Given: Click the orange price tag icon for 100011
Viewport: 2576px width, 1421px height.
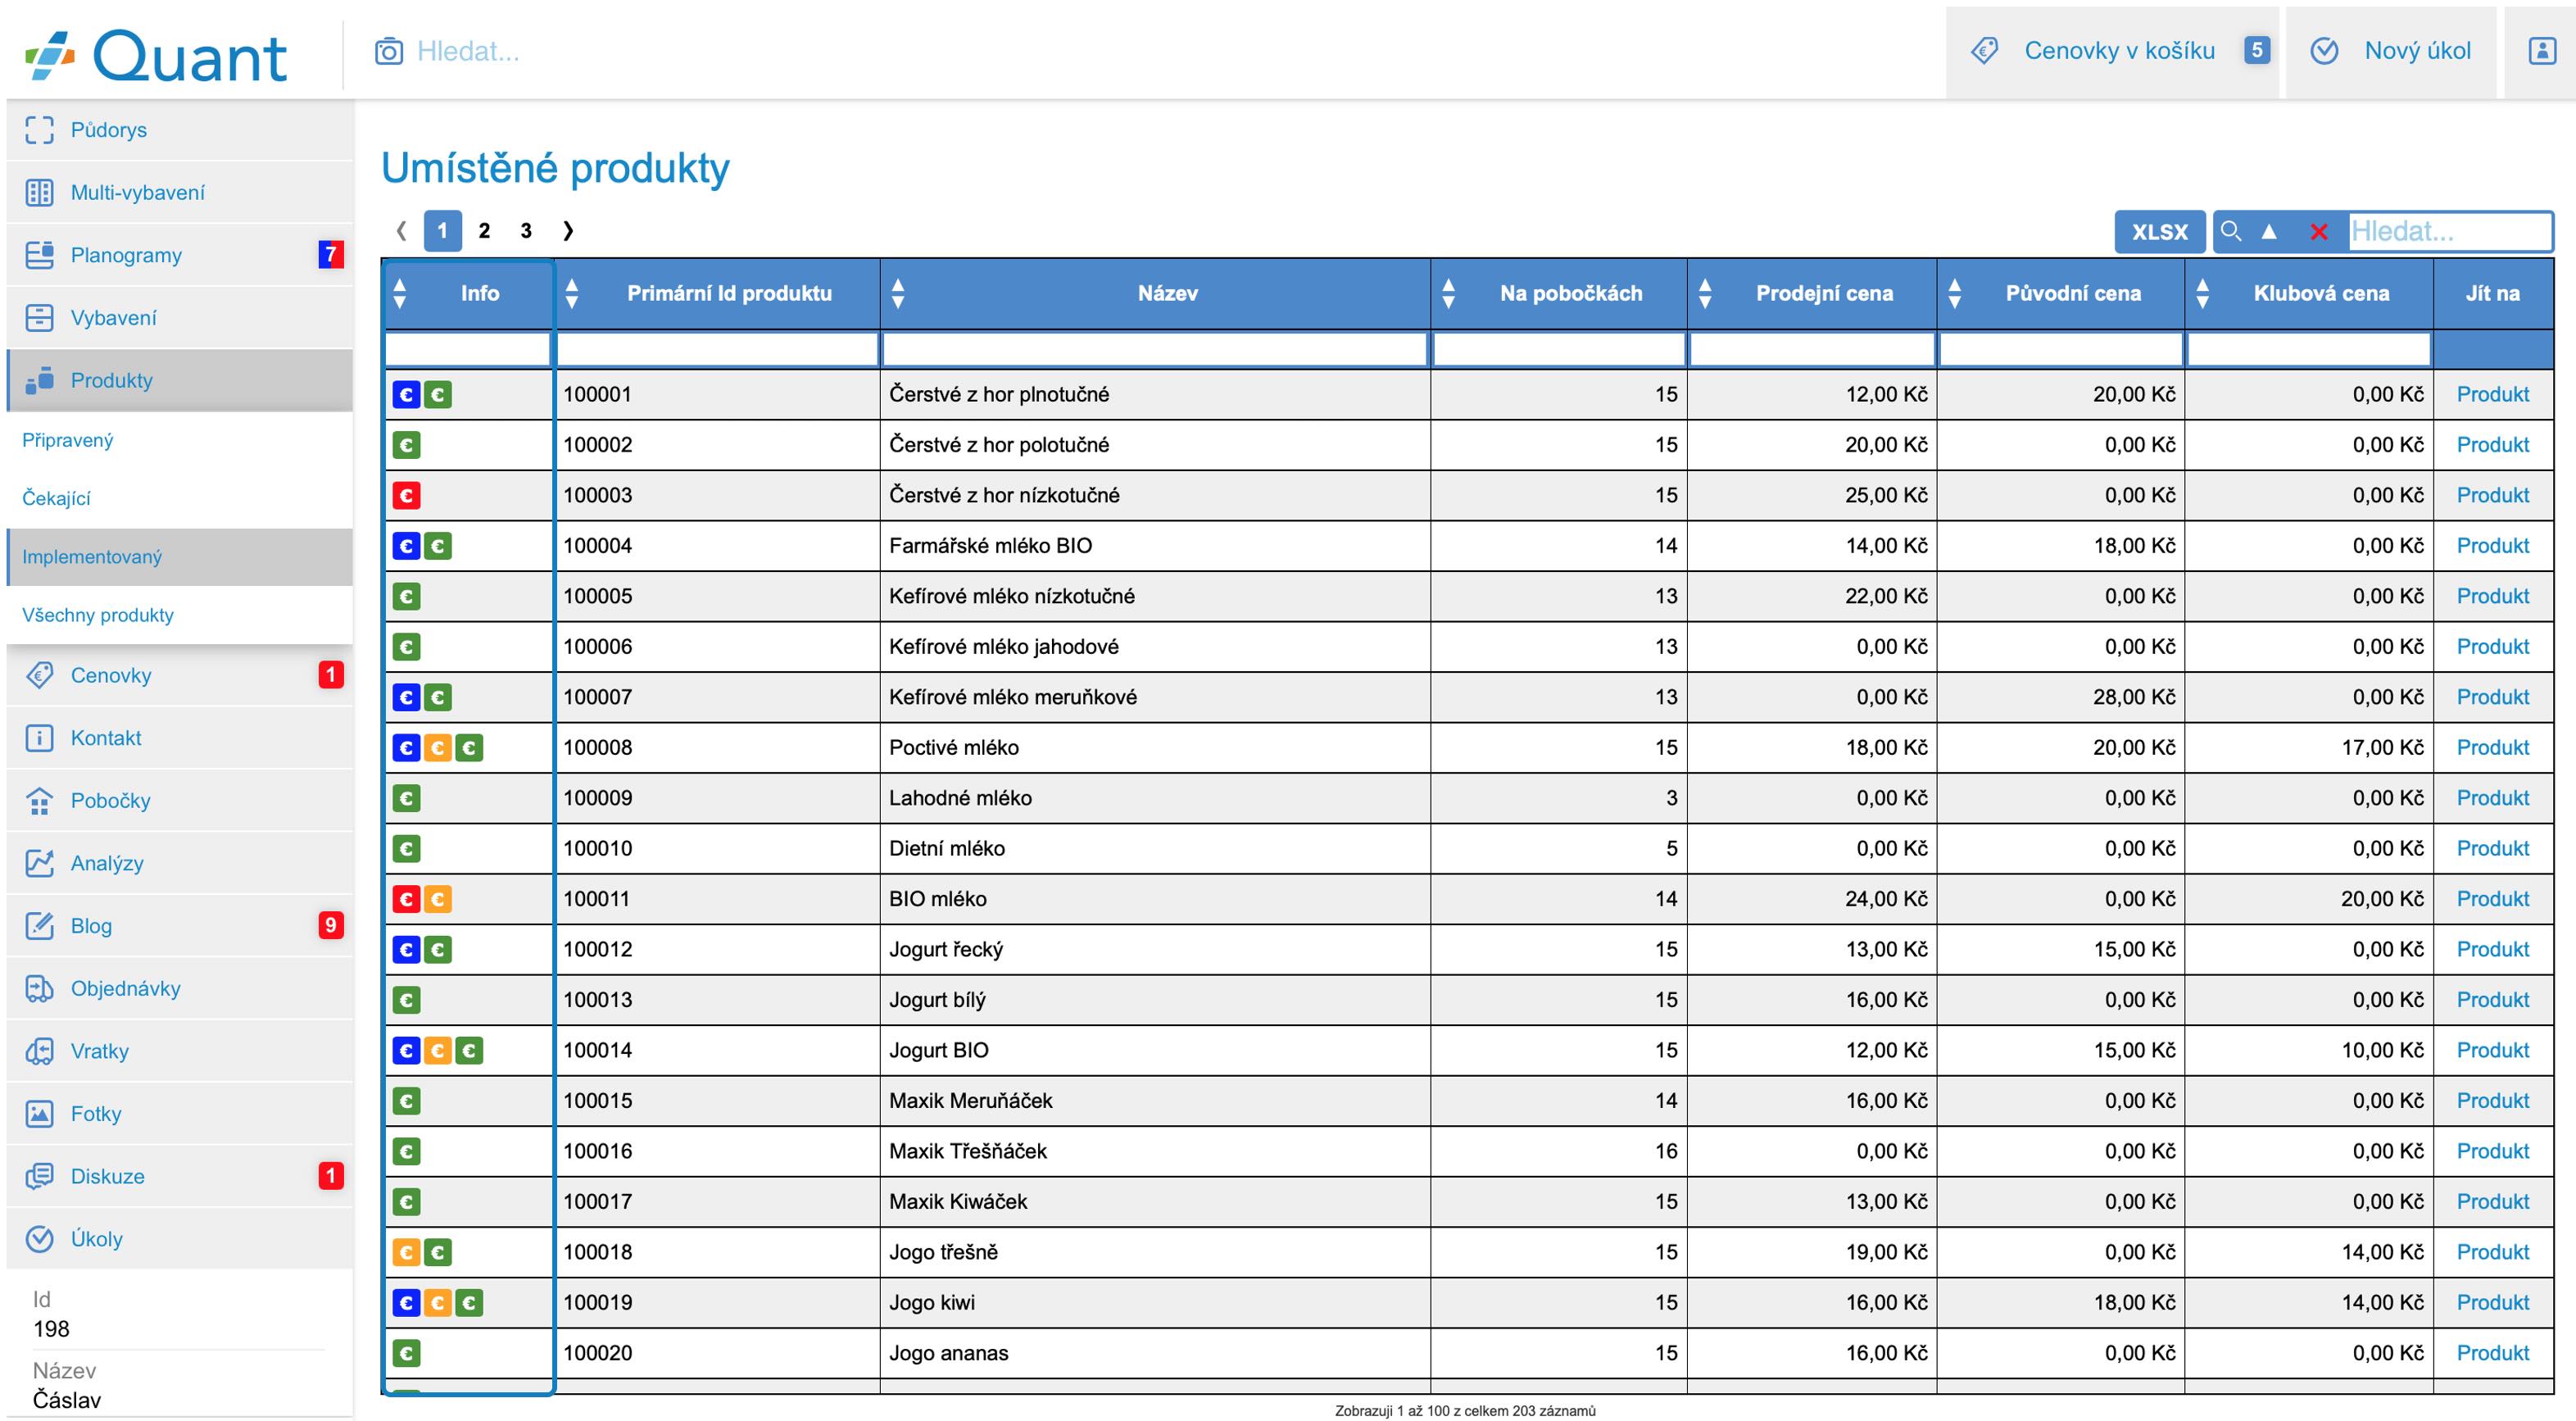Looking at the screenshot, I should [438, 899].
